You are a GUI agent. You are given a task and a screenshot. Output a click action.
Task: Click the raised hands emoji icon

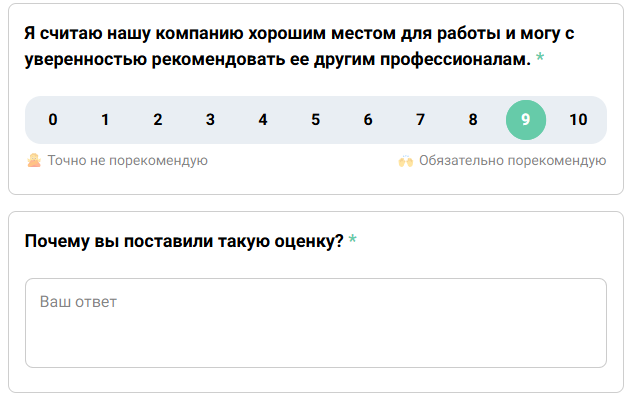406,161
